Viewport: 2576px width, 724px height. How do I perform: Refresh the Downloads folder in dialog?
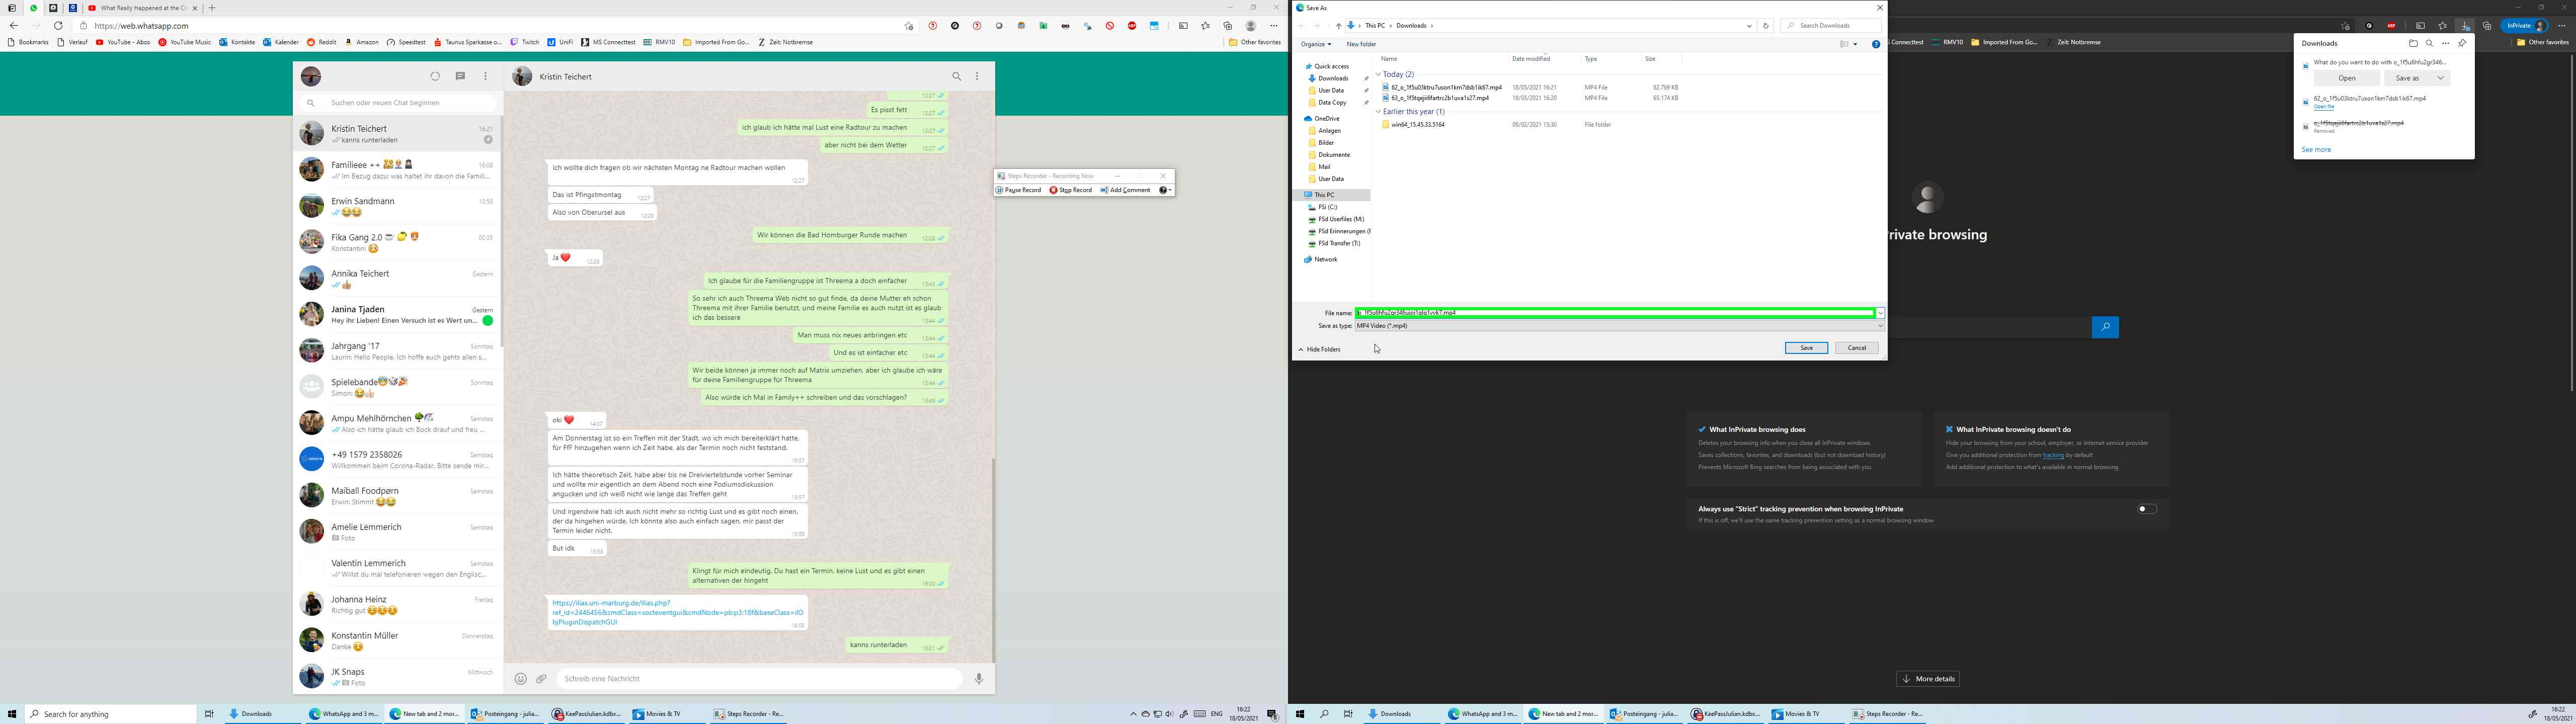coord(1766,26)
